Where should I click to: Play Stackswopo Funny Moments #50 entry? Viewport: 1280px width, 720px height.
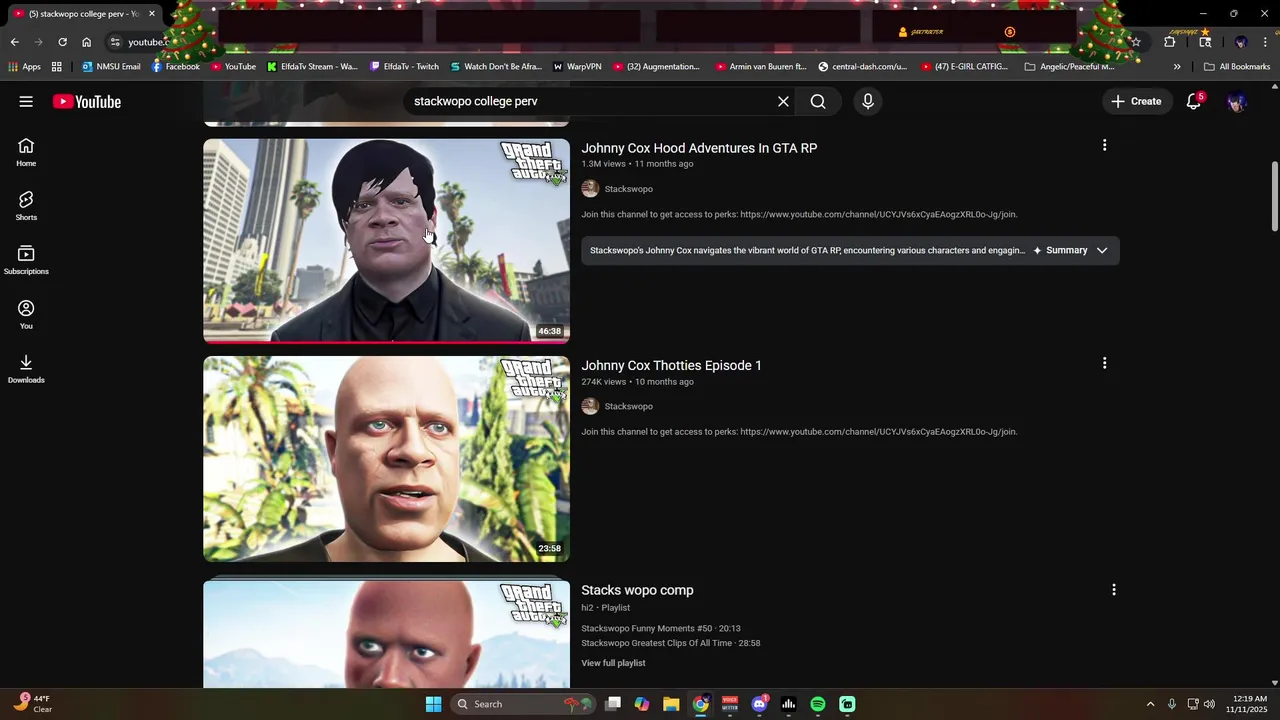point(661,629)
